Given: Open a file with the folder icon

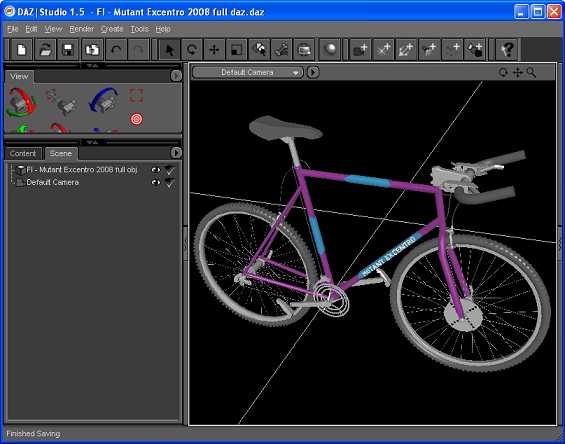Looking at the screenshot, I should coord(45,49).
